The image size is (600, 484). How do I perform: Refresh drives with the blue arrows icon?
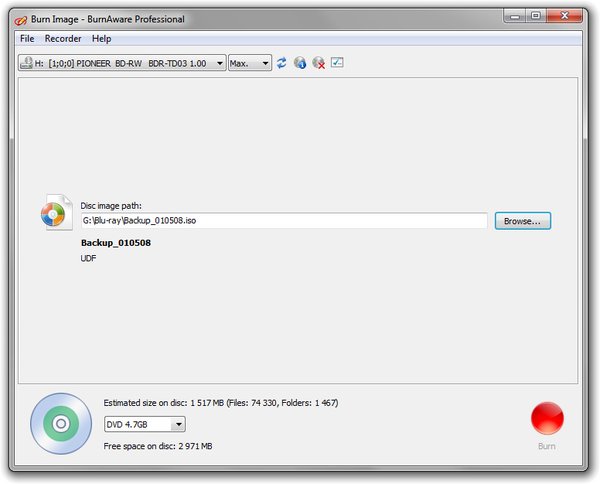point(282,63)
